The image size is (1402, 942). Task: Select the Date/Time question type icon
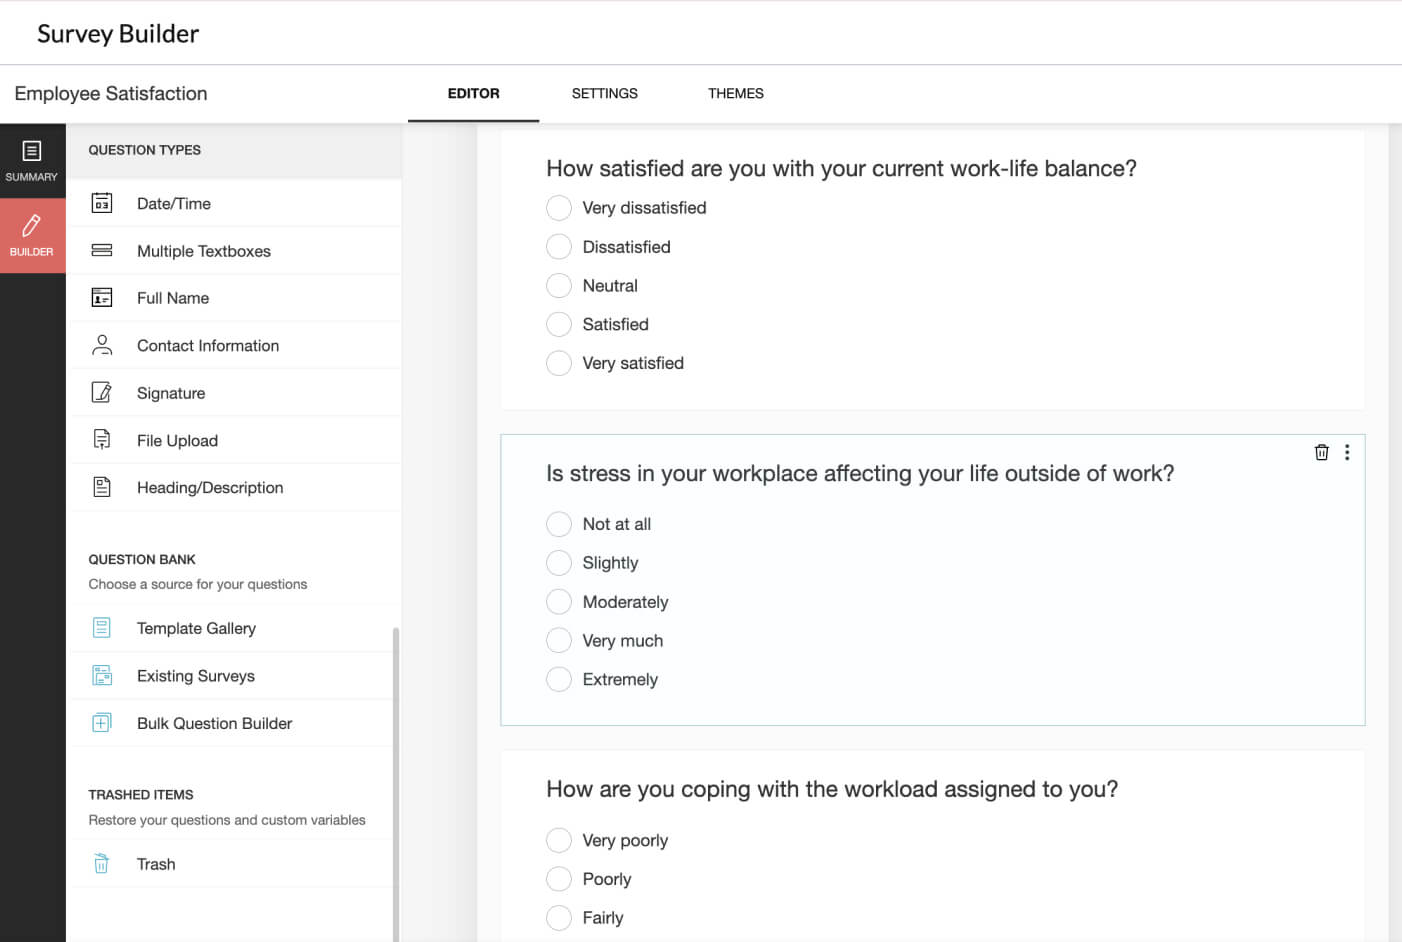[x=101, y=203]
